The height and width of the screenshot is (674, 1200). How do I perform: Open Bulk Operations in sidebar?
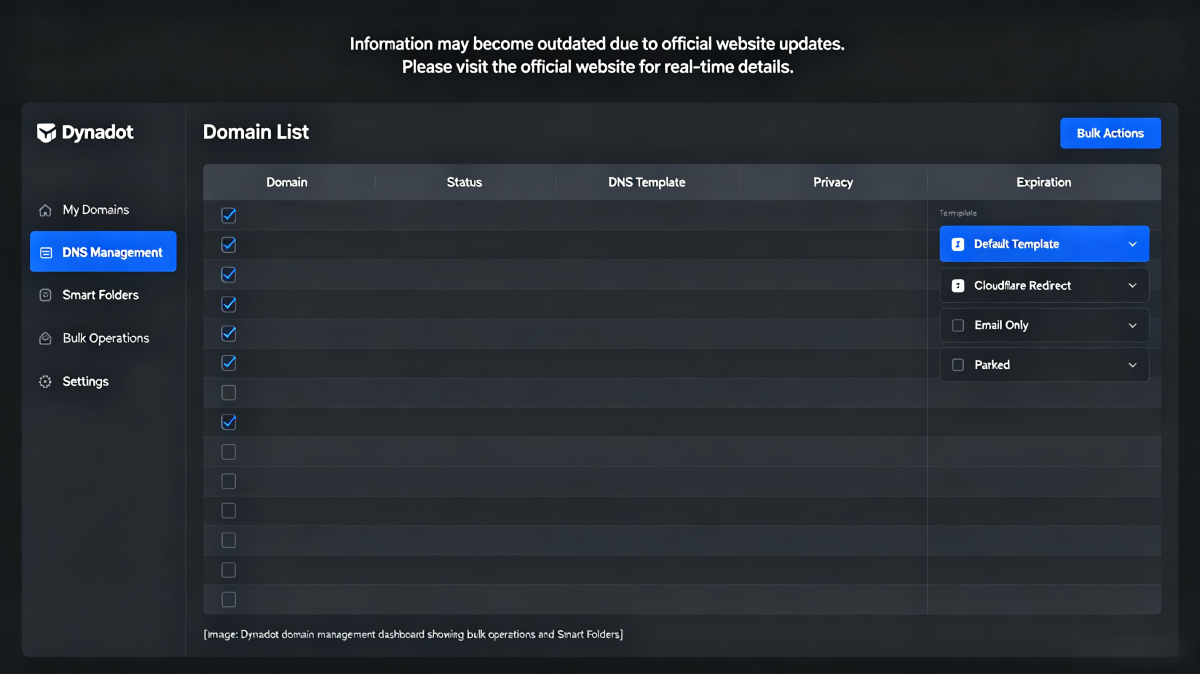tap(103, 338)
